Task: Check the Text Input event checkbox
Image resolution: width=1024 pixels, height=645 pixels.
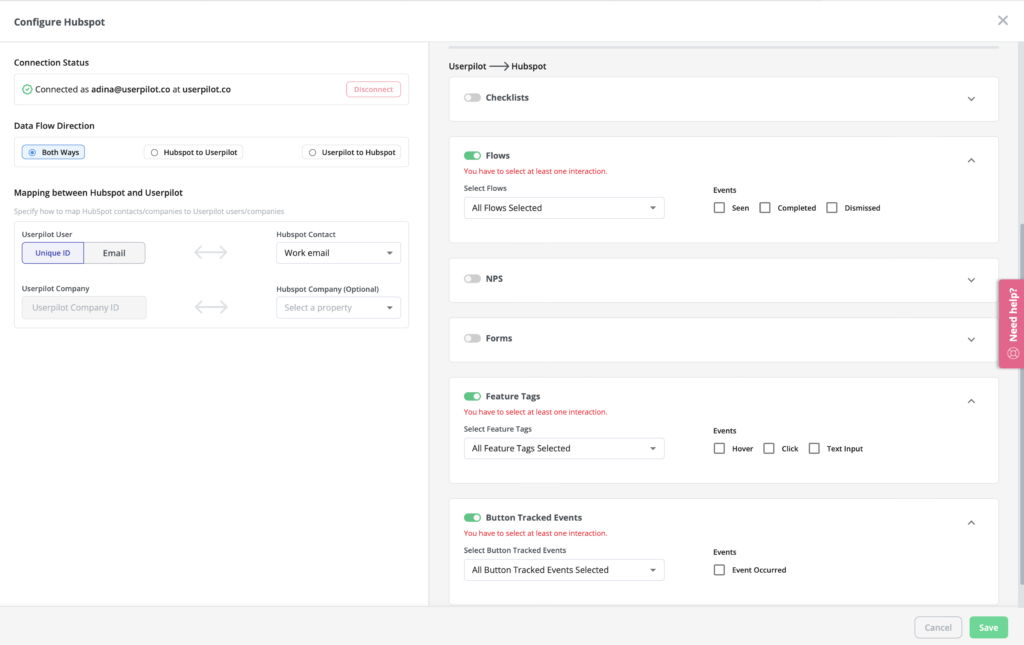Action: tap(814, 448)
